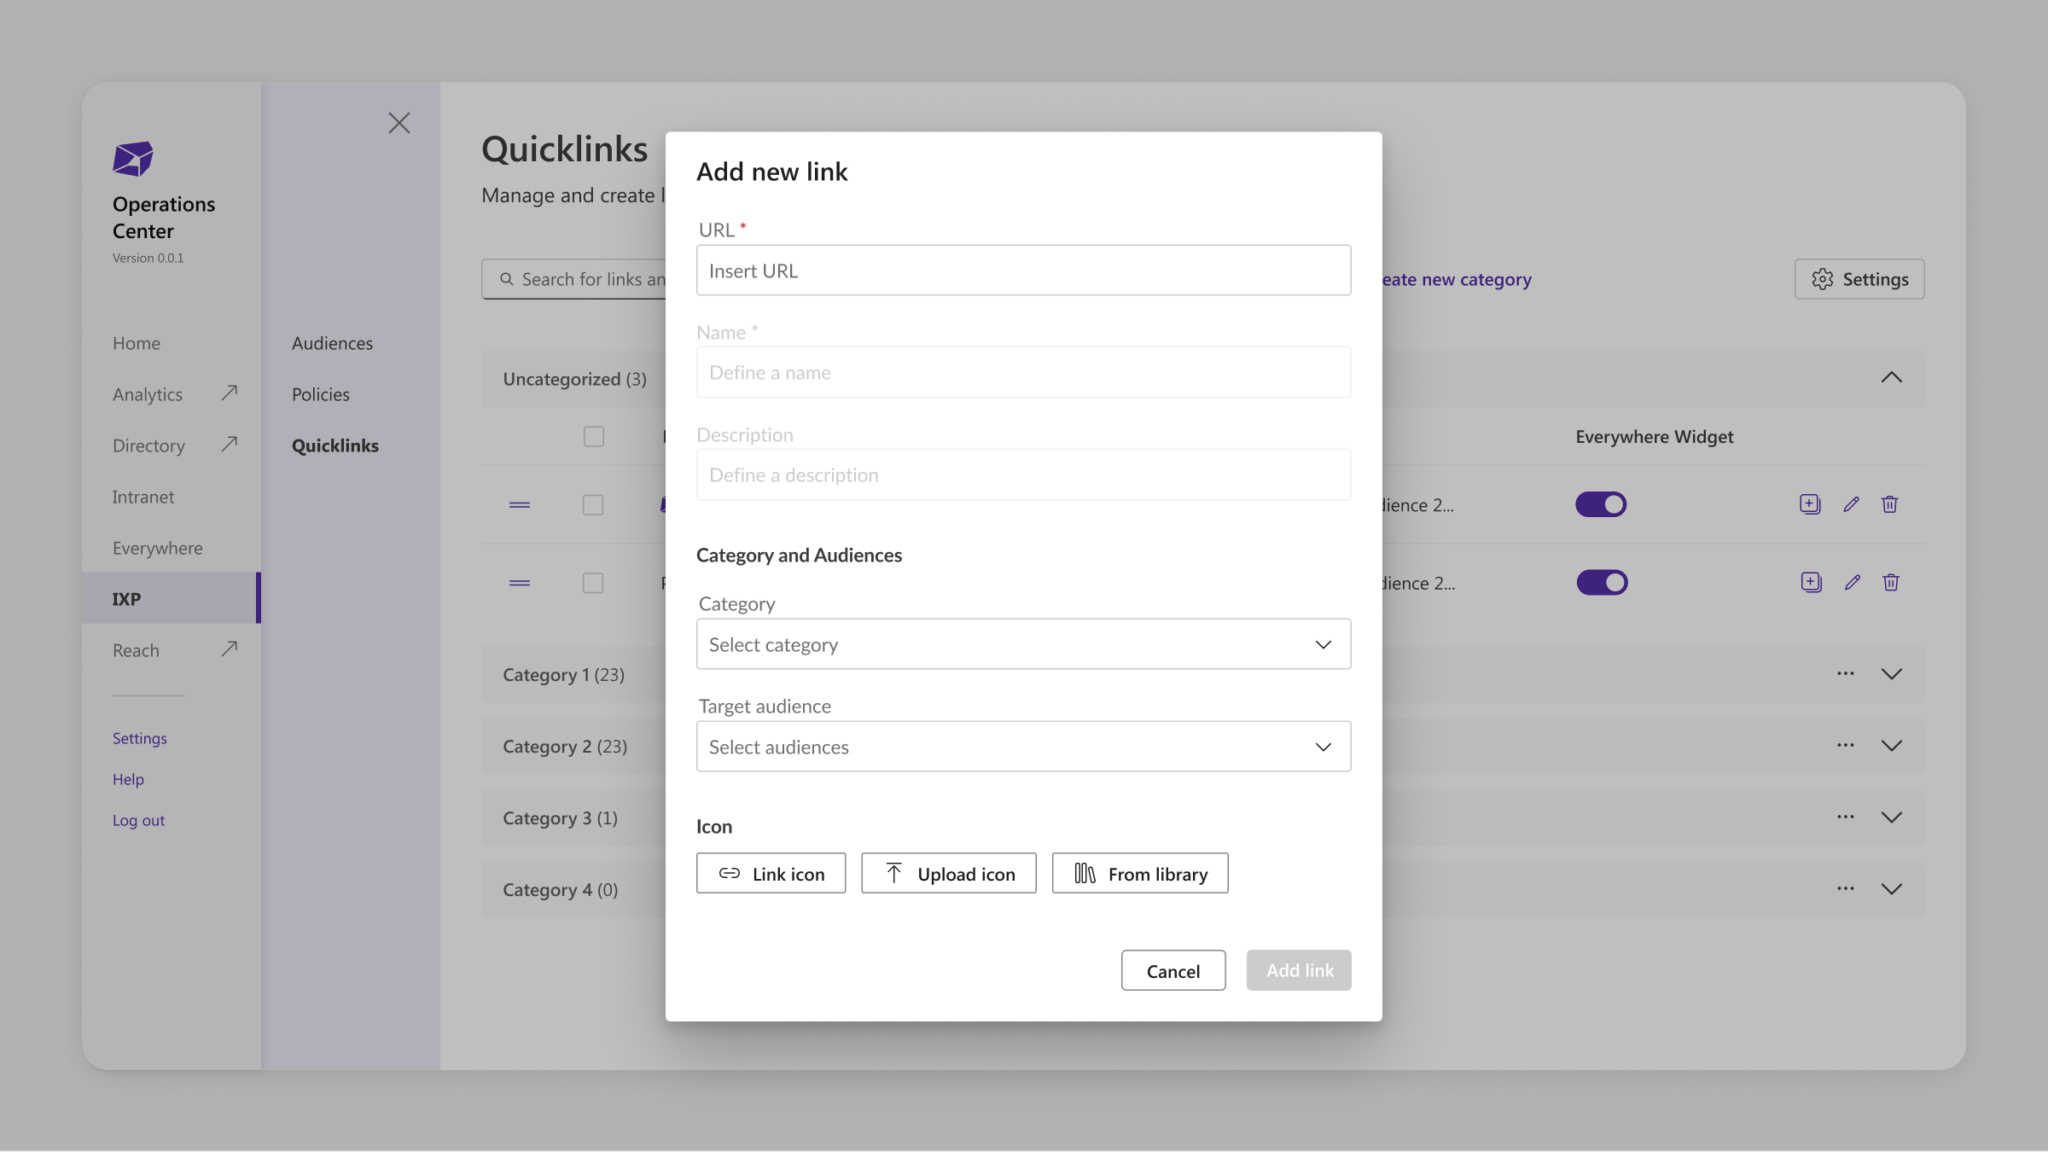Open the Select category dropdown
This screenshot has width=2048, height=1152.
click(1023, 643)
